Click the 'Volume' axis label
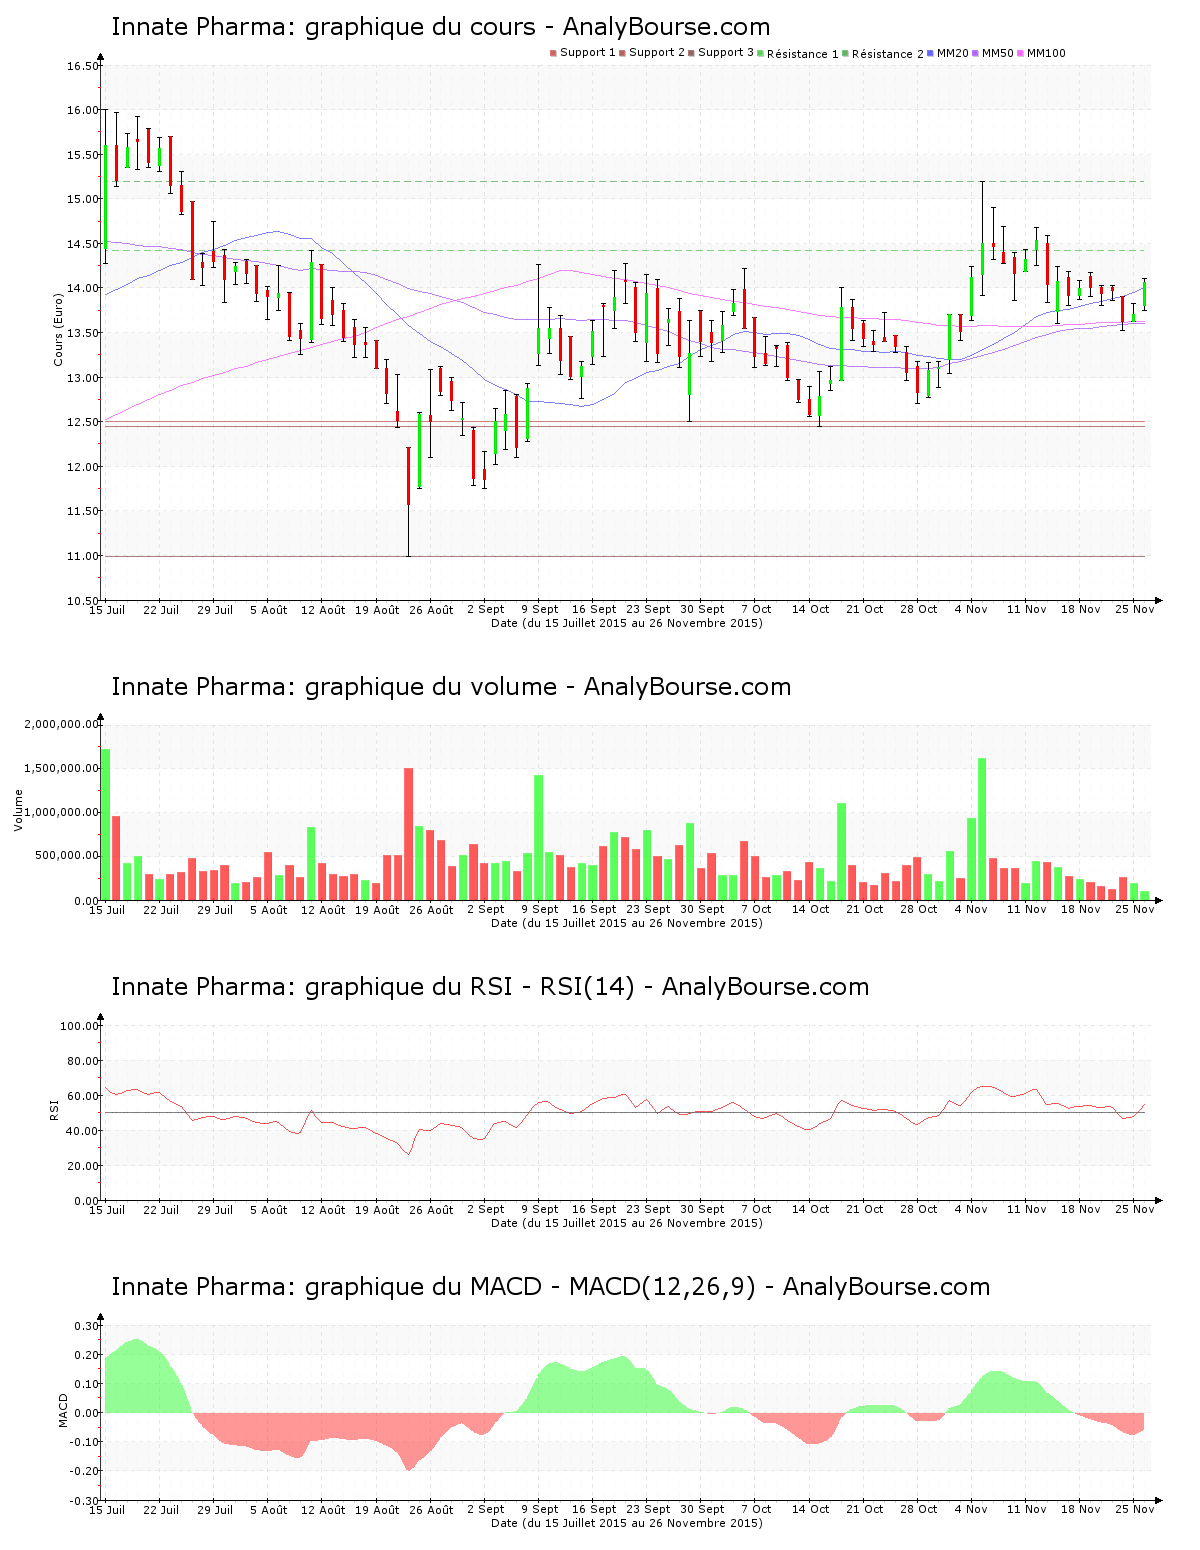The height and width of the screenshot is (1550, 1200). tap(18, 810)
